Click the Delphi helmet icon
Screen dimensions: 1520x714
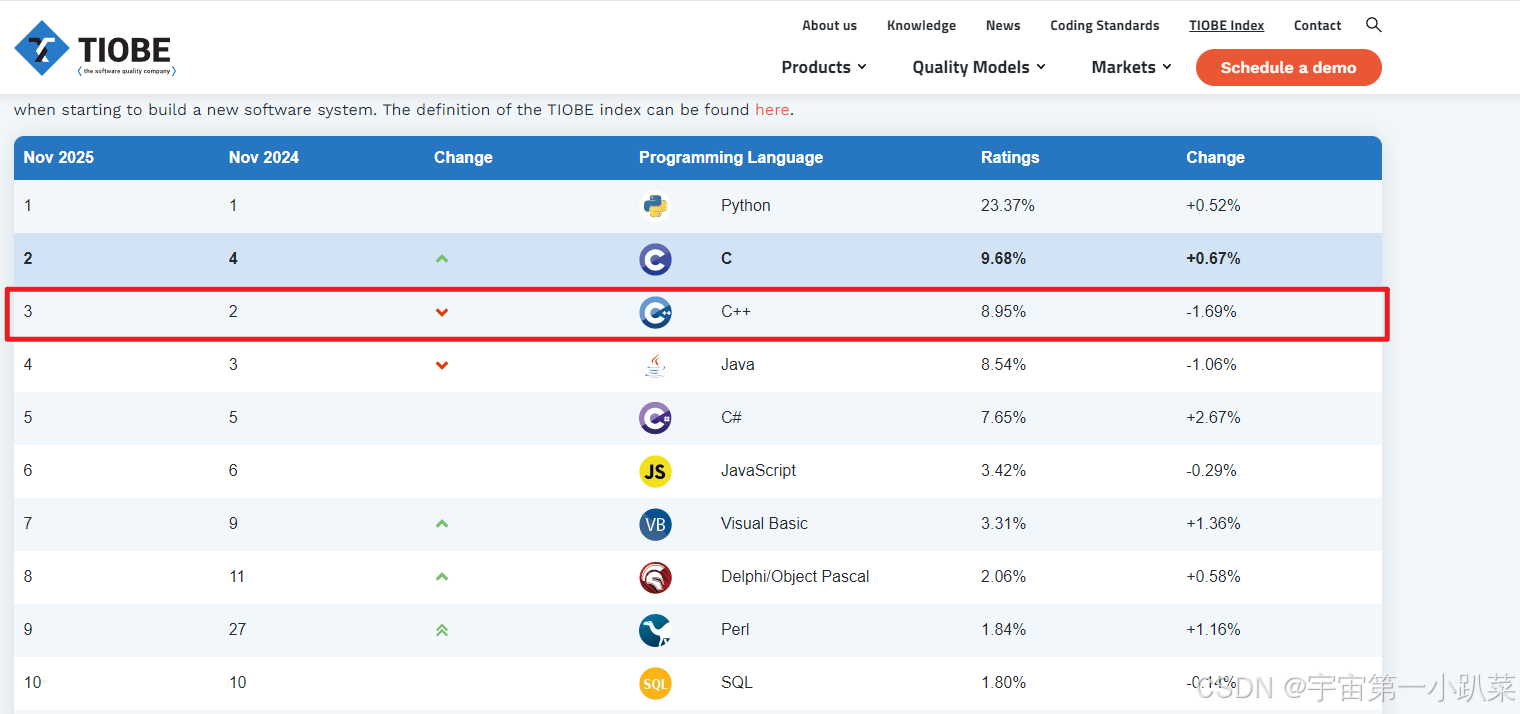click(655, 577)
